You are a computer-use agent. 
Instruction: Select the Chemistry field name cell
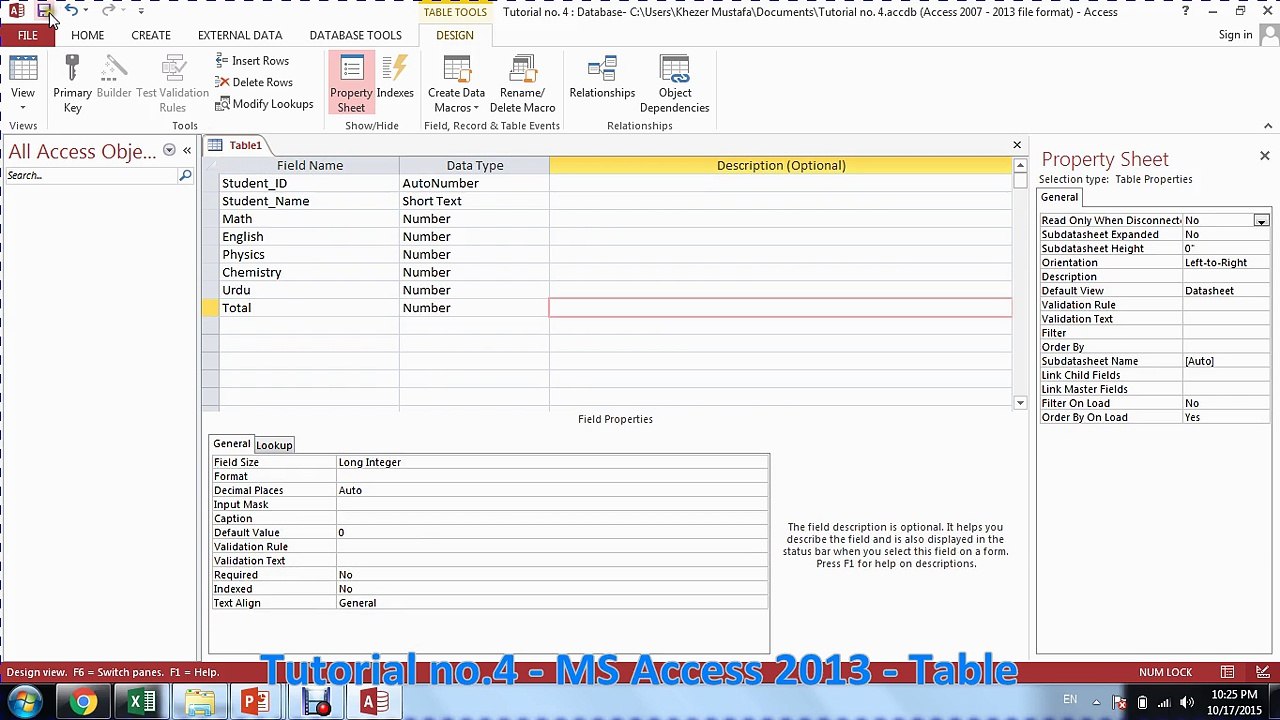coord(309,272)
